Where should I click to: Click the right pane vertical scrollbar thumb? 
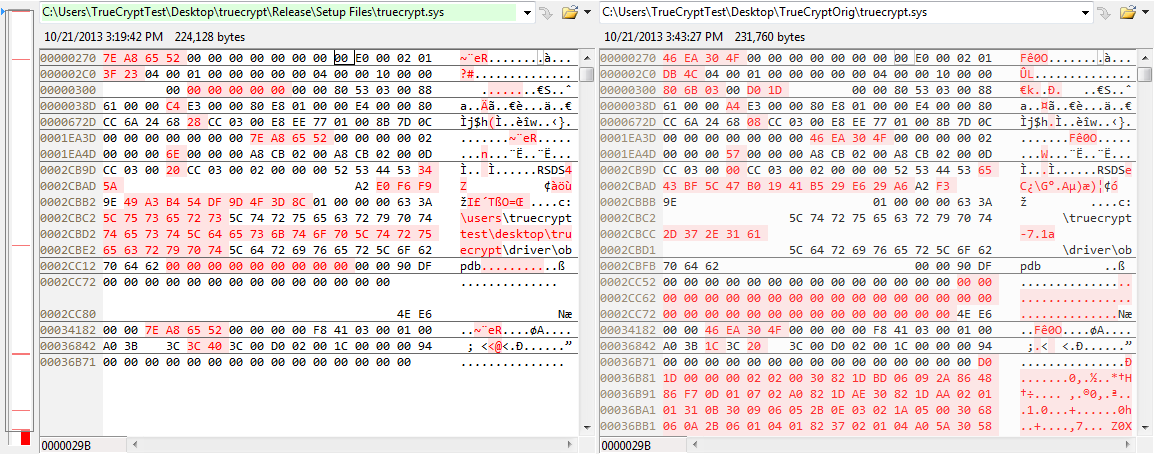(1145, 74)
